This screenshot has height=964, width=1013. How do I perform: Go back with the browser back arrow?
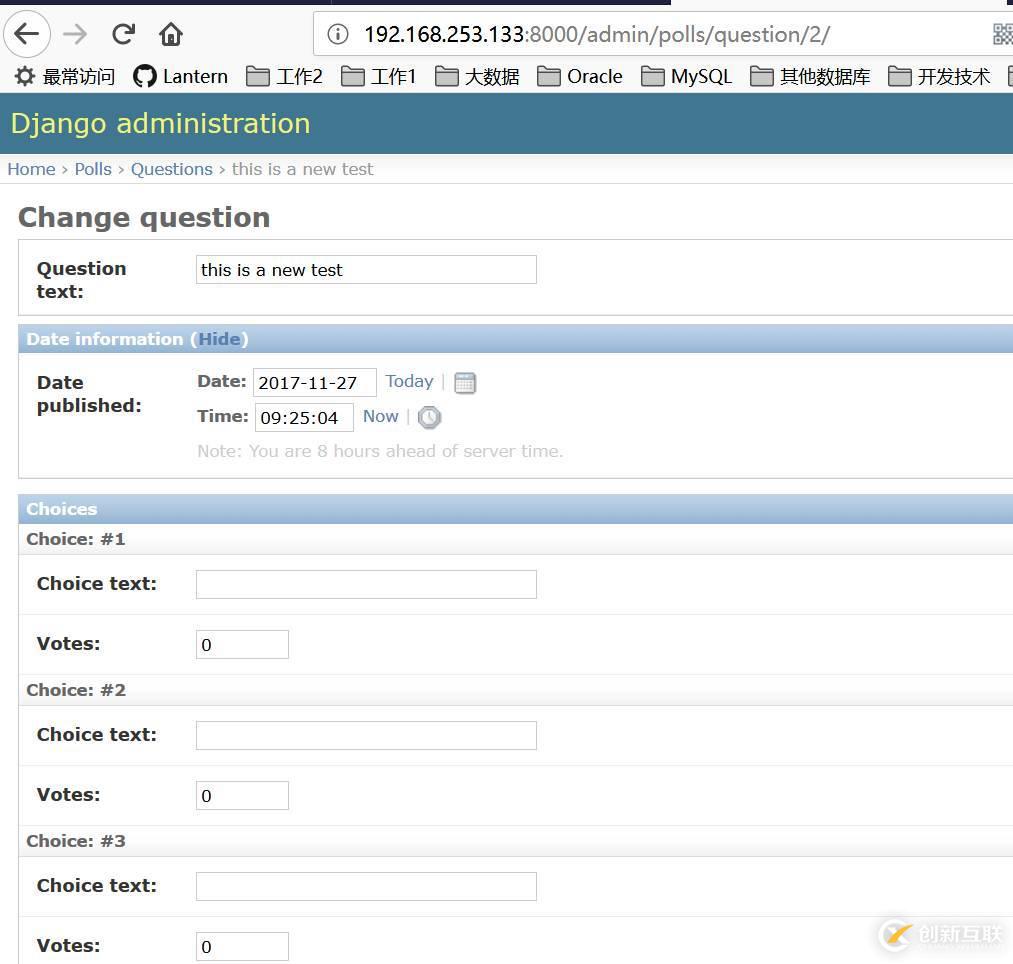click(27, 34)
